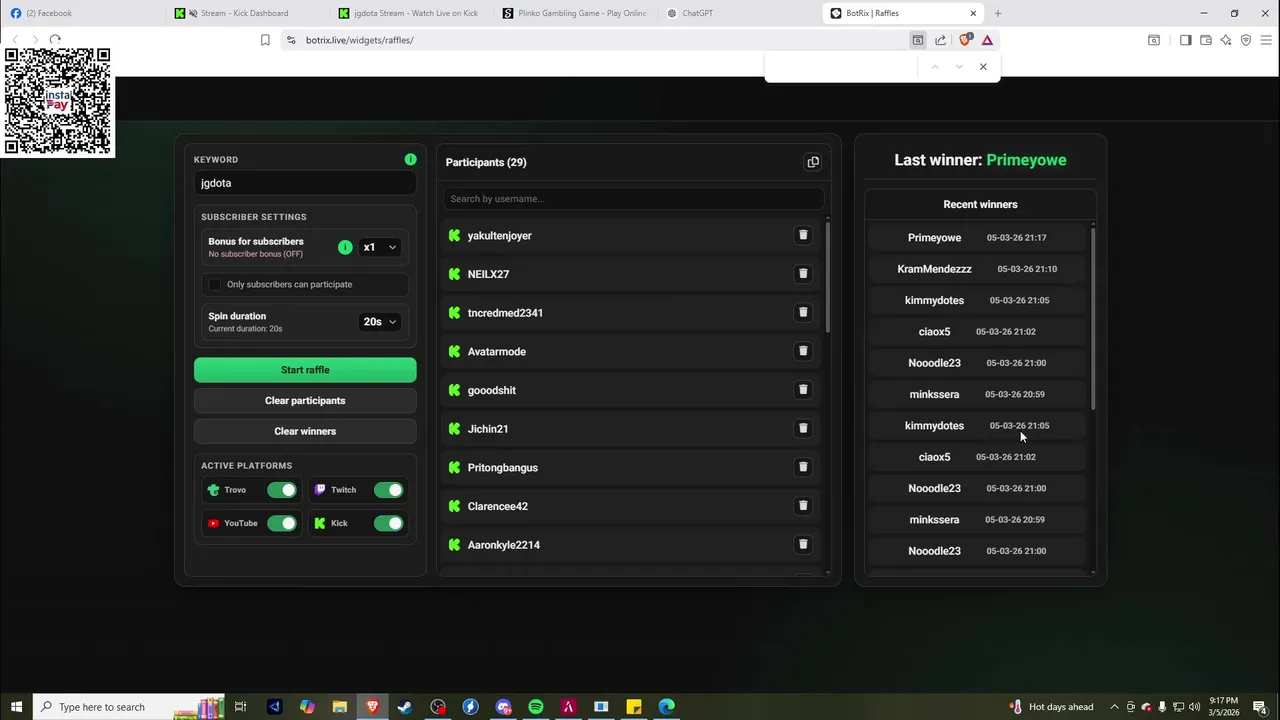This screenshot has width=1280, height=720.
Task: Click the green keyword info icon
Action: [410, 159]
